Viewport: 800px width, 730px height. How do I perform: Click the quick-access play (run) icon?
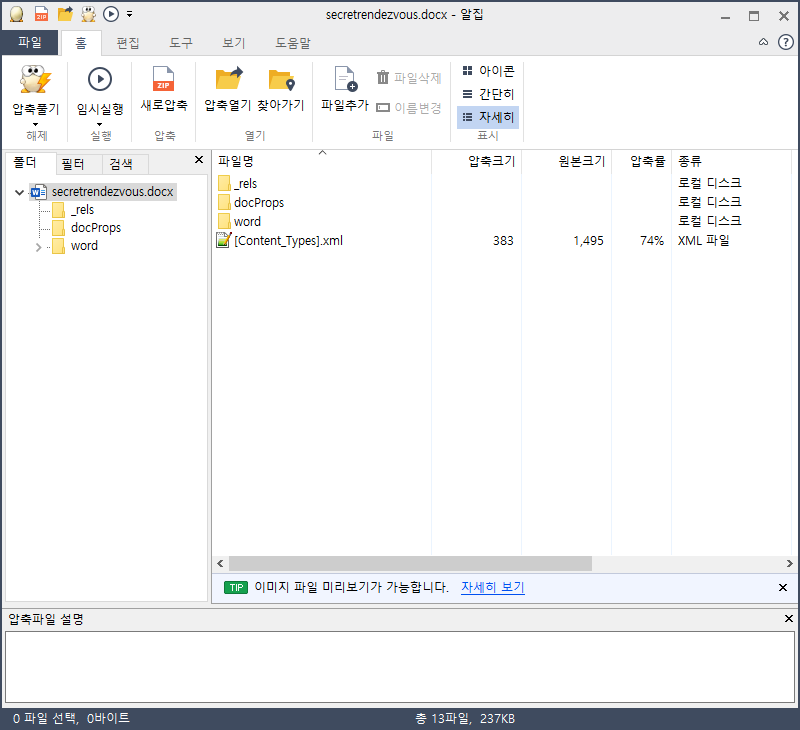111,14
